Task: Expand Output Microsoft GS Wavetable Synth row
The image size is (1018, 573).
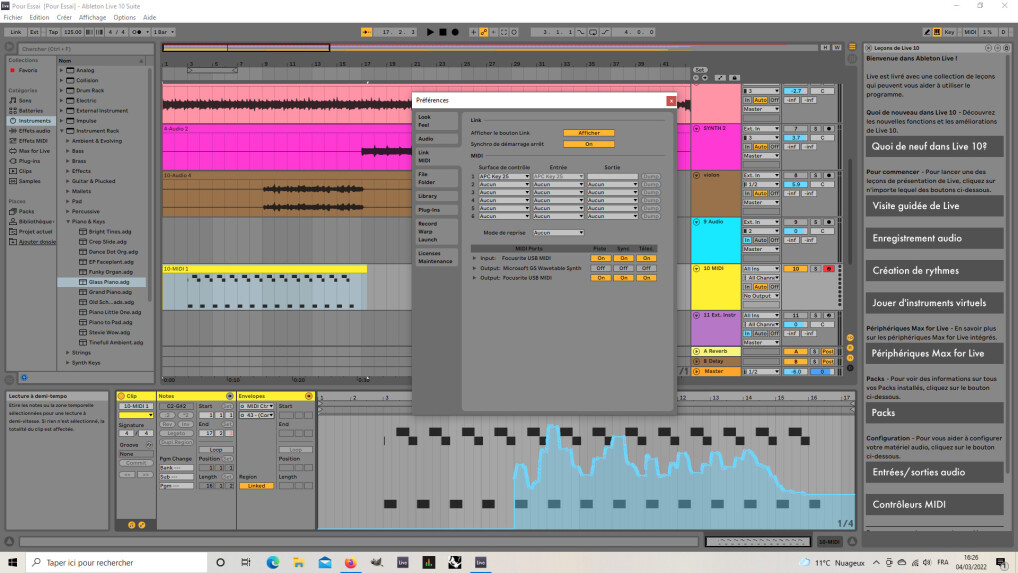Action: tap(474, 268)
